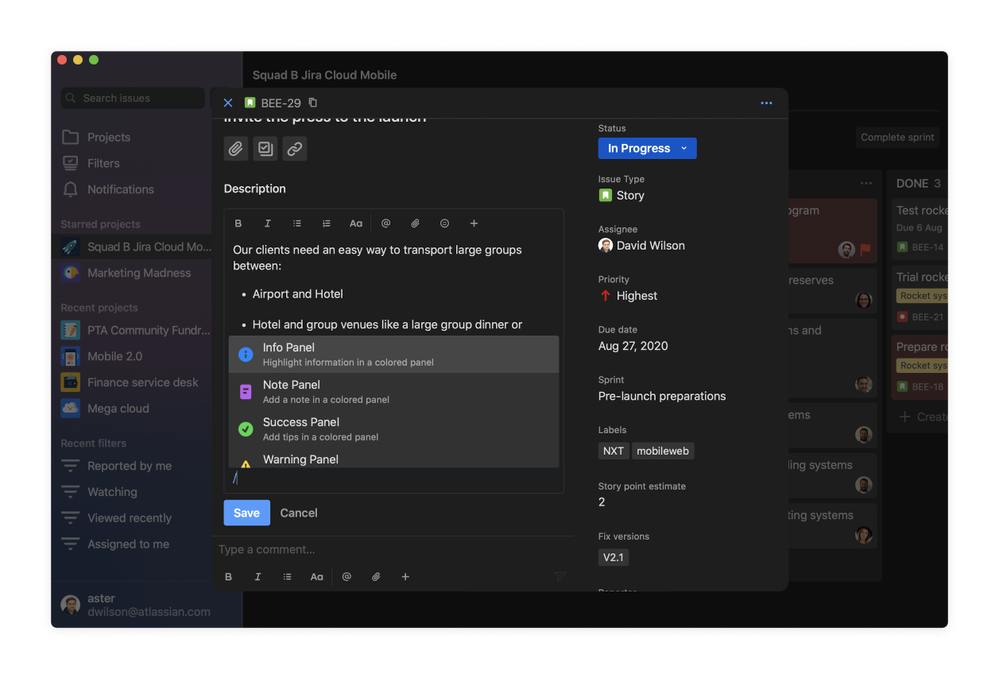
Task: Click the NXT label
Action: (x=614, y=451)
